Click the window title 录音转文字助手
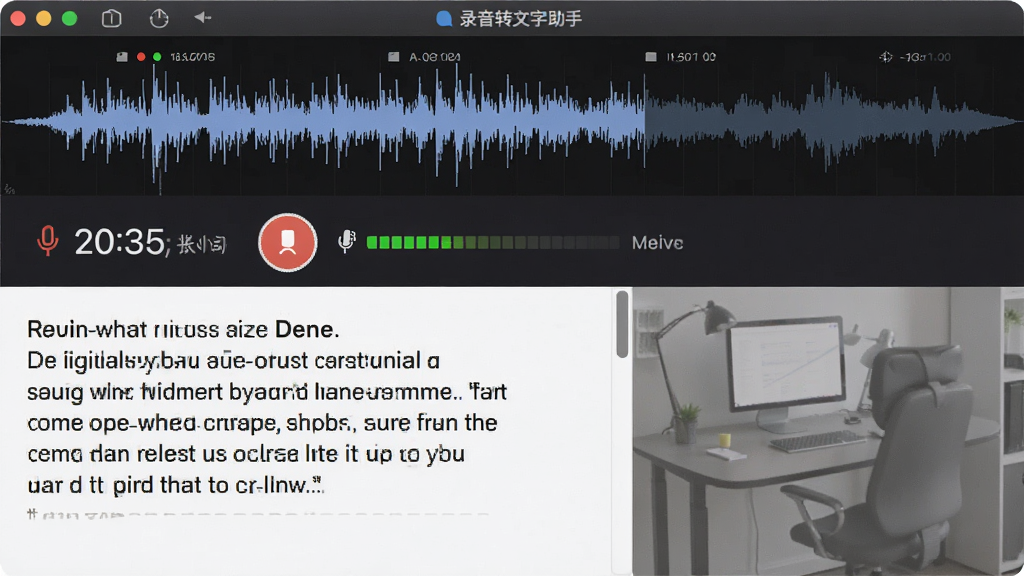Screen dimensions: 1024x576 tap(520, 18)
